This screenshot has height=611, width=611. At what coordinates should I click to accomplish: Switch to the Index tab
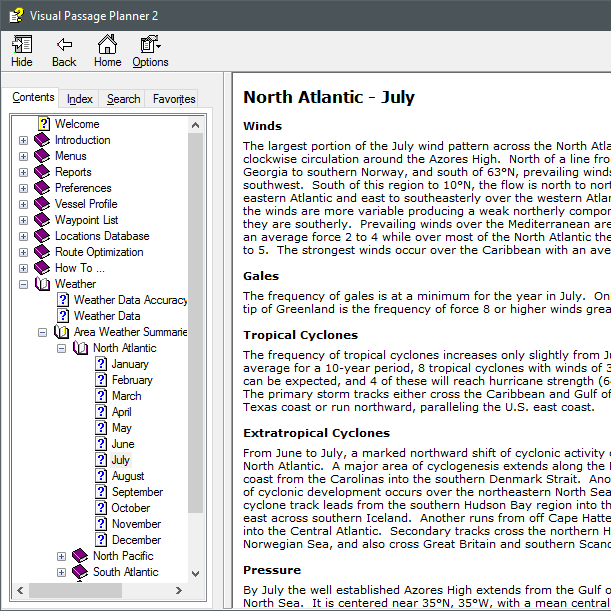80,99
